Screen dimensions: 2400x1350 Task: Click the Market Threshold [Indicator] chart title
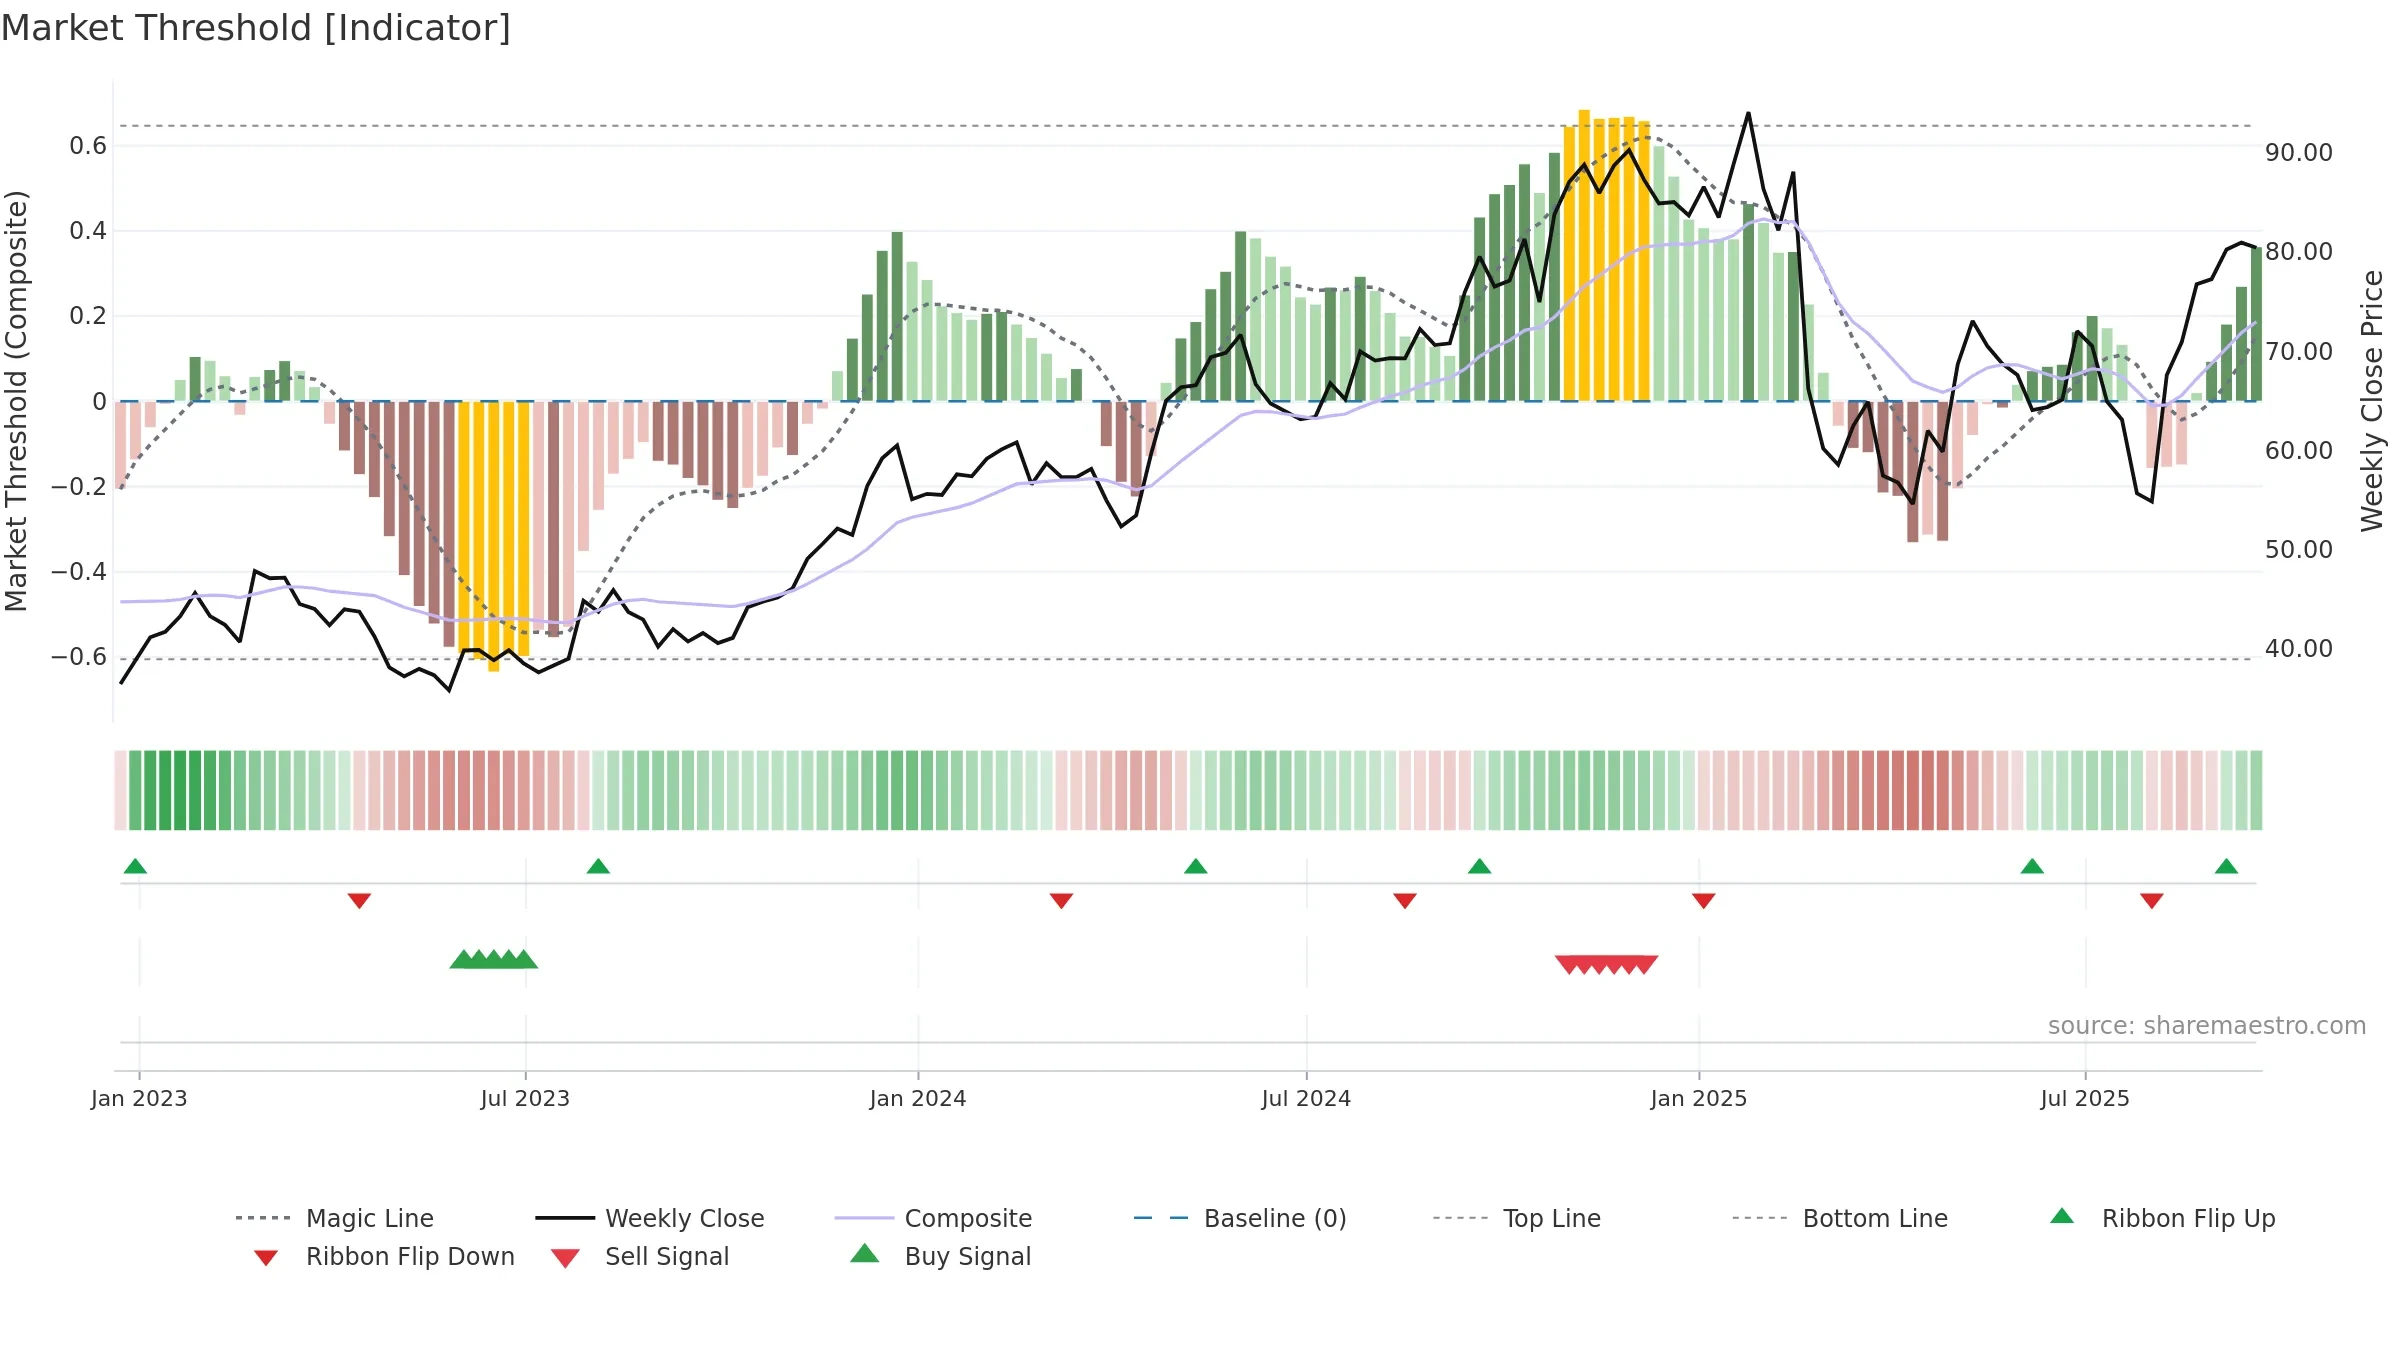coord(256,28)
